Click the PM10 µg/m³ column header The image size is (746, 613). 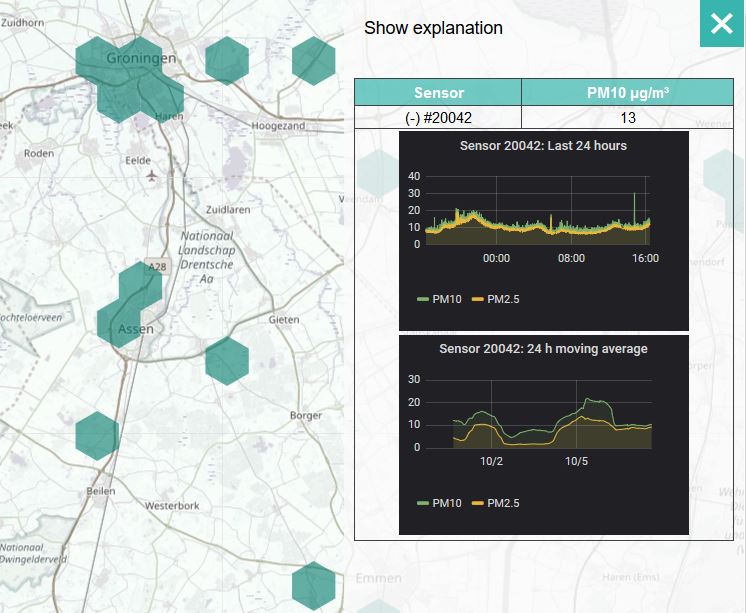click(x=628, y=92)
